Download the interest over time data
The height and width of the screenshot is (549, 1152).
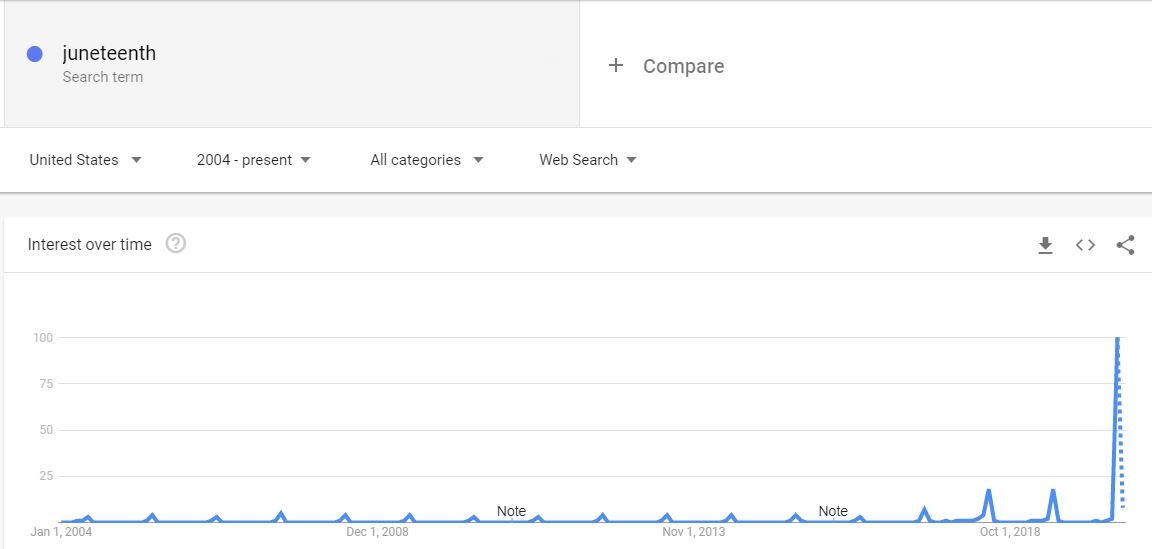(1045, 245)
